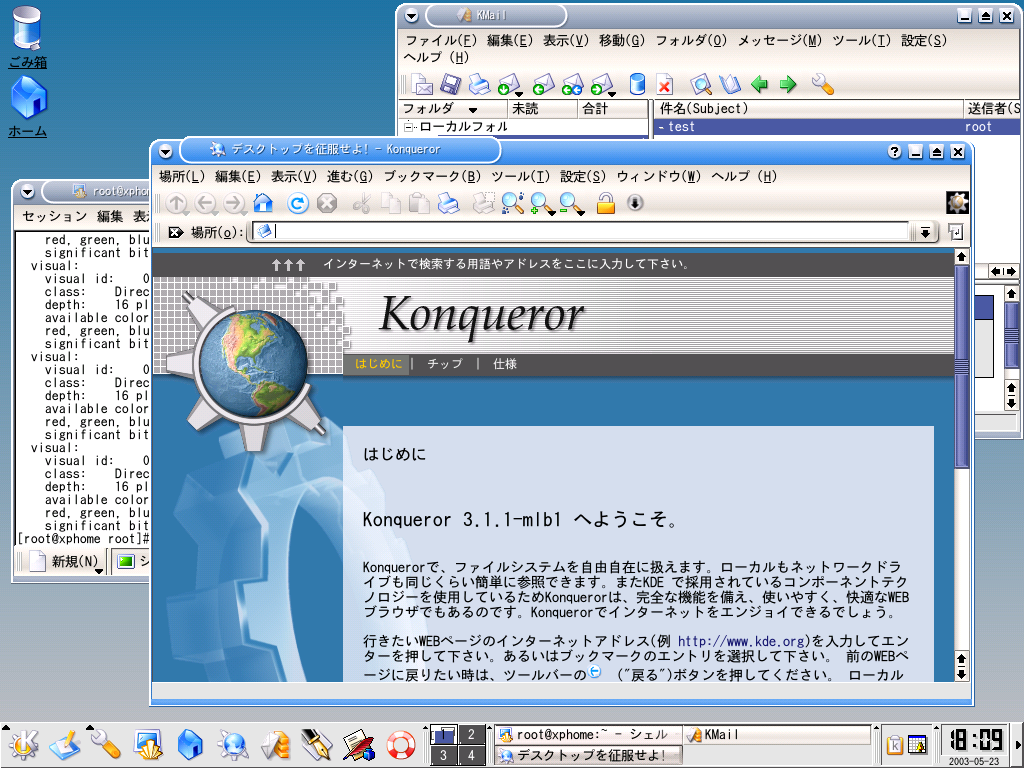Image resolution: width=1024 pixels, height=768 pixels.
Task: Open the Home folder desktop icon
Action: point(27,106)
